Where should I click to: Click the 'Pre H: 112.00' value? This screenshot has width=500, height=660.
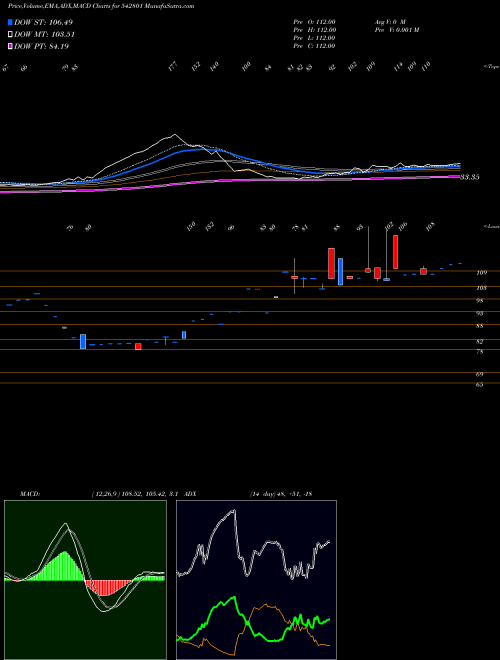(x=314, y=30)
